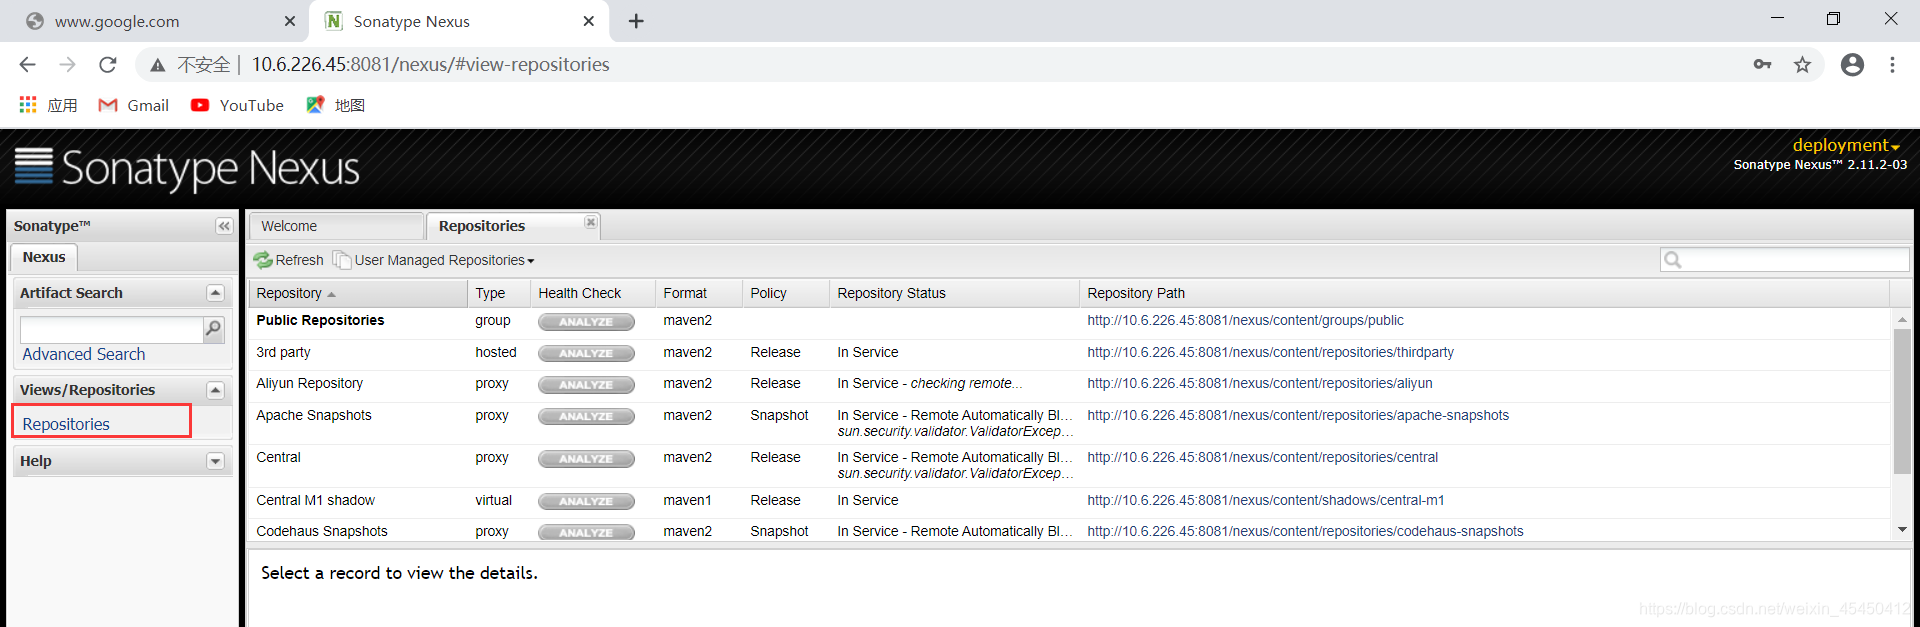Screen dimensions: 1920x627
Task: Click the artifact search magnifier icon
Action: (213, 329)
